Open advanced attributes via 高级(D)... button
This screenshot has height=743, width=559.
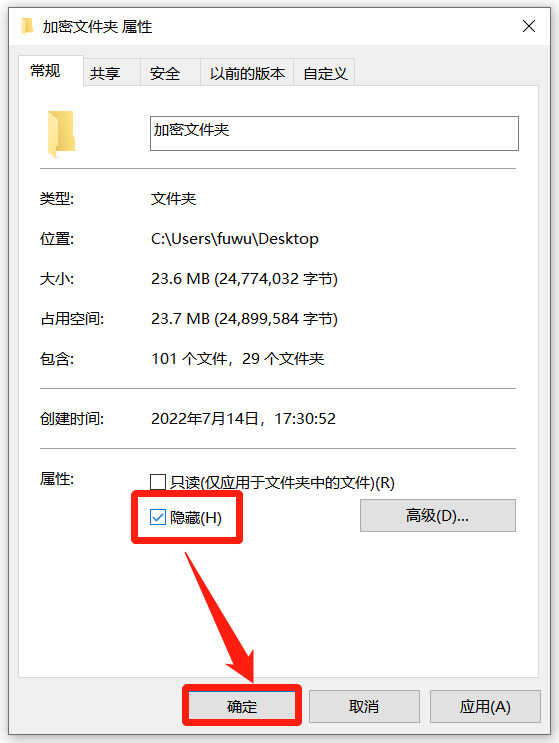[437, 515]
